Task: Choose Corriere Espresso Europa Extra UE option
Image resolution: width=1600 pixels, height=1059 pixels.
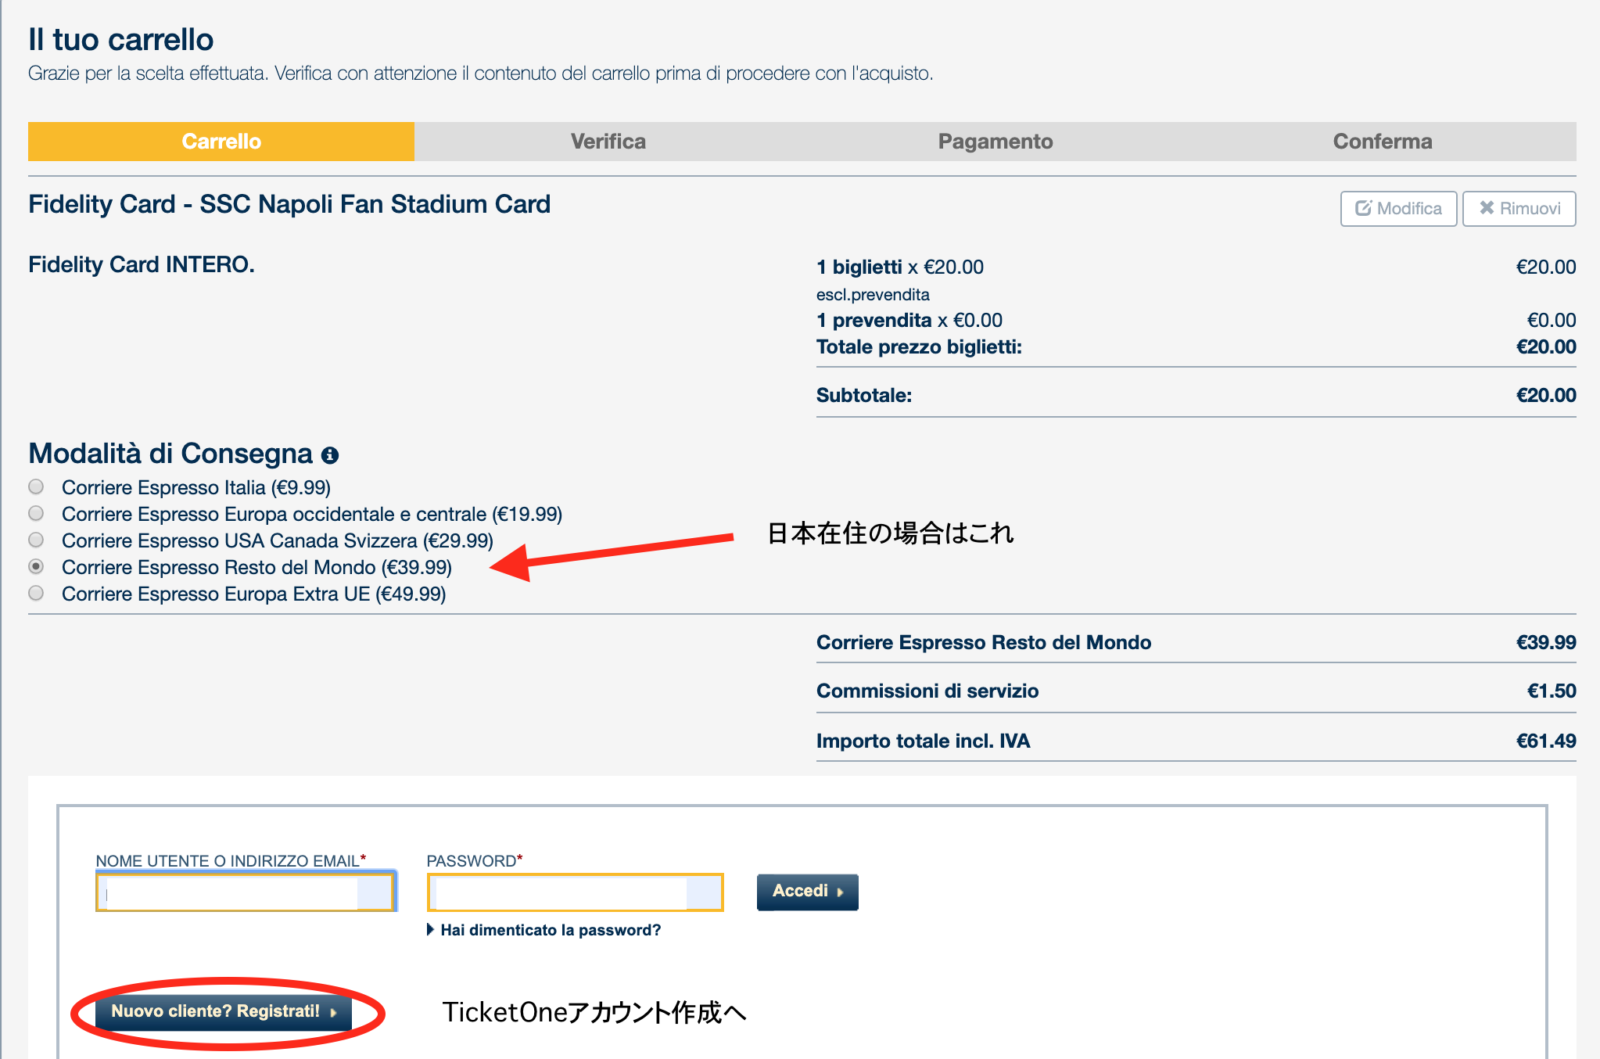Action: pyautogui.click(x=36, y=594)
